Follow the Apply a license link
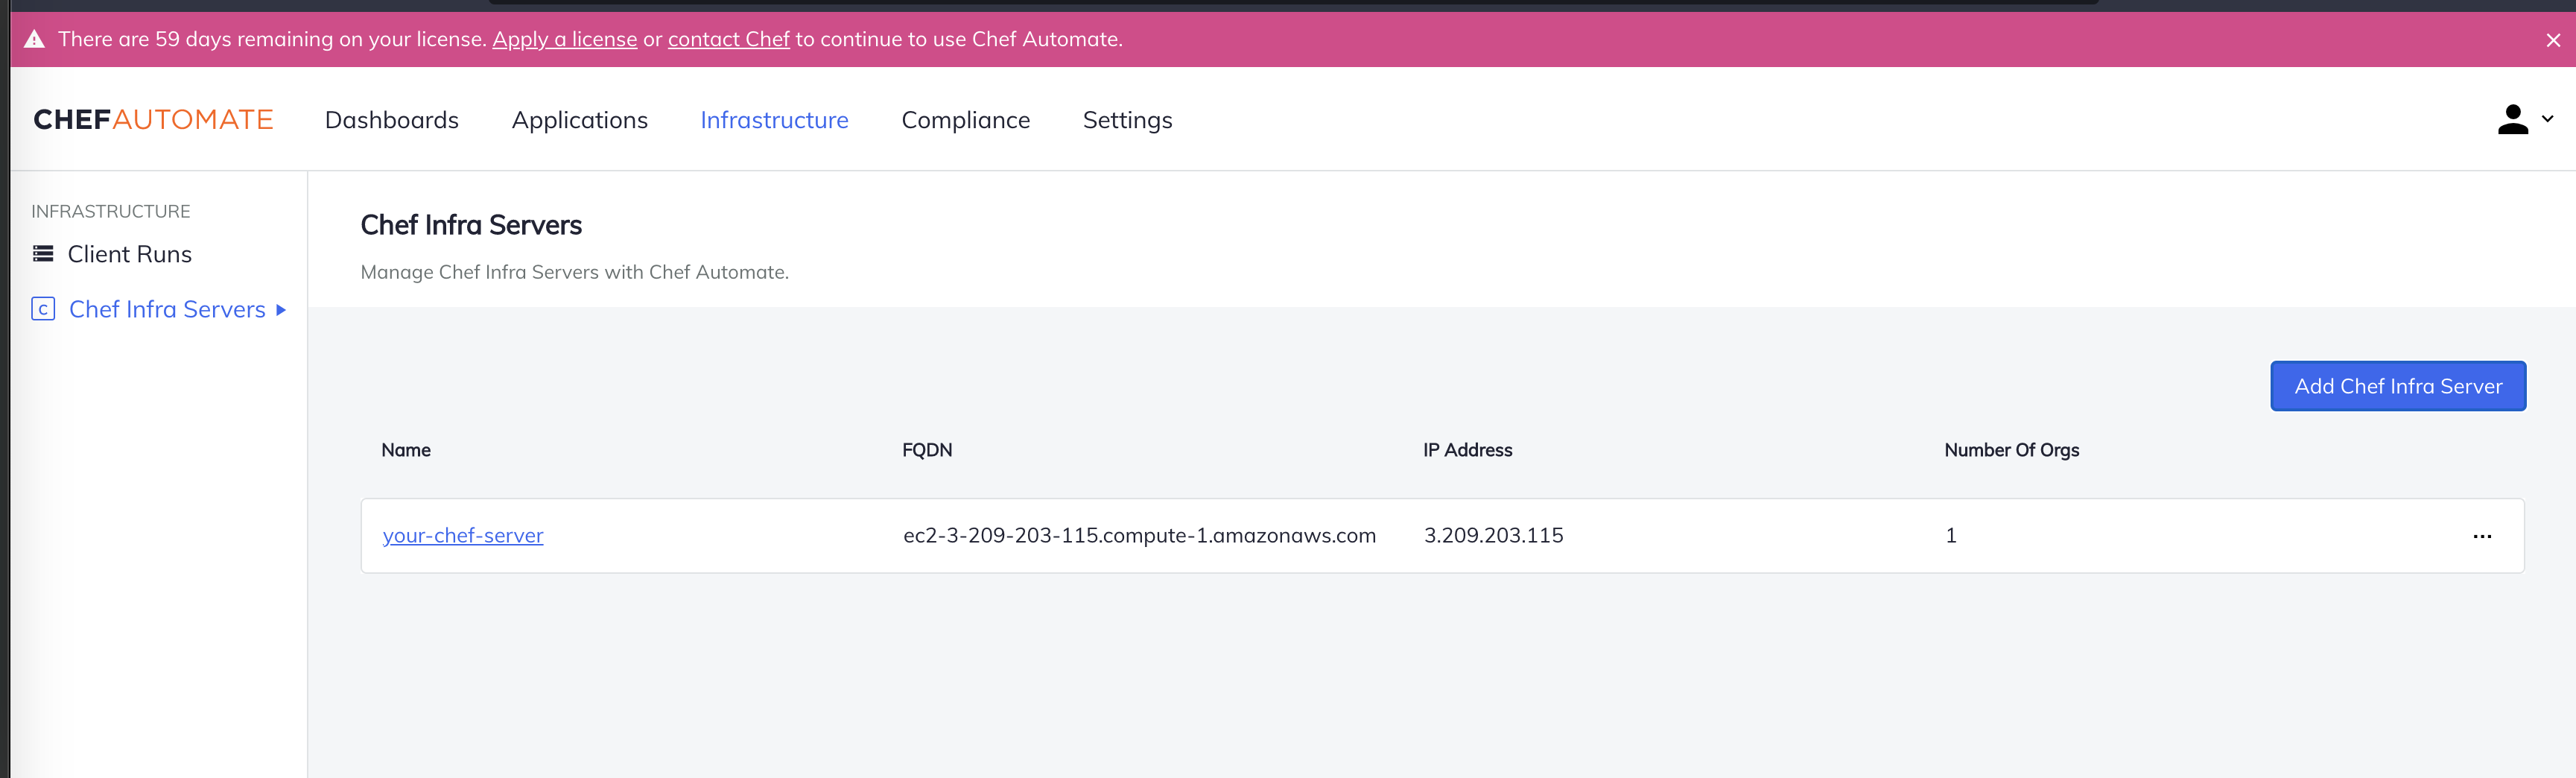The image size is (2576, 778). tap(565, 39)
